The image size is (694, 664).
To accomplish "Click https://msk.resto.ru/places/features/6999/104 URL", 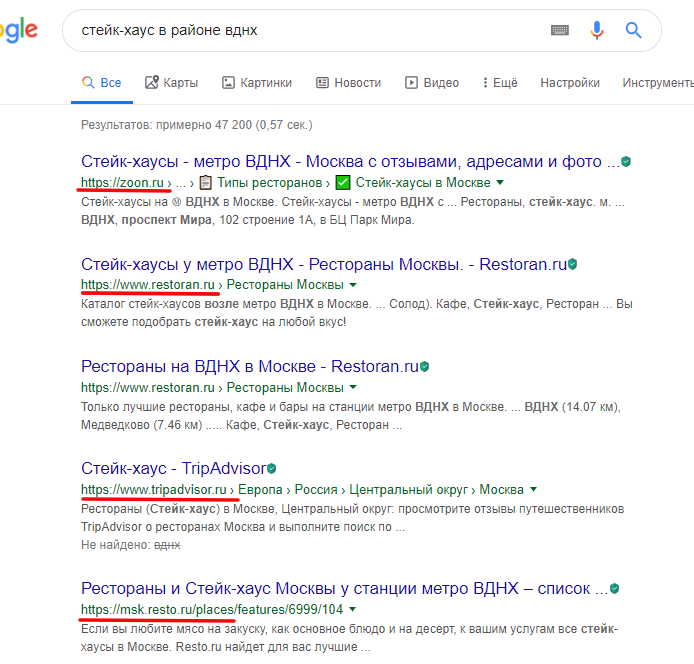I will [x=212, y=610].
